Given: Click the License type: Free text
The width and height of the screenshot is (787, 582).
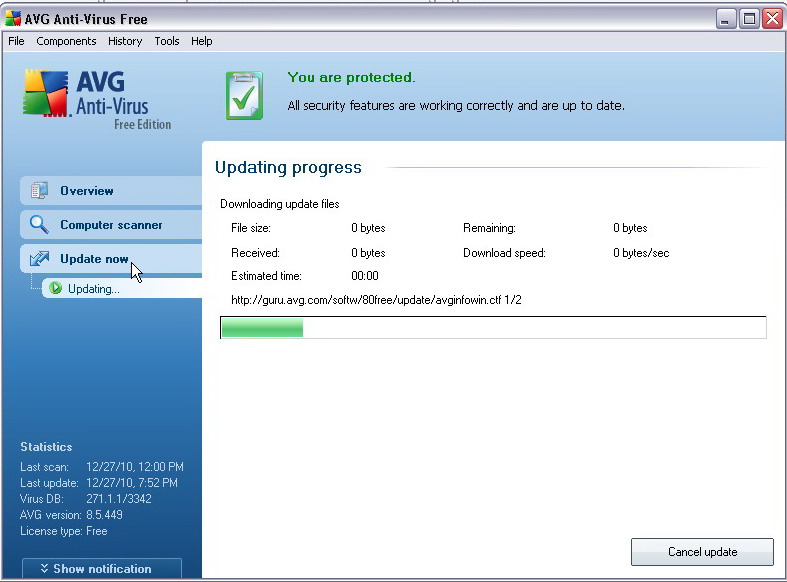Looking at the screenshot, I should coord(63,531).
